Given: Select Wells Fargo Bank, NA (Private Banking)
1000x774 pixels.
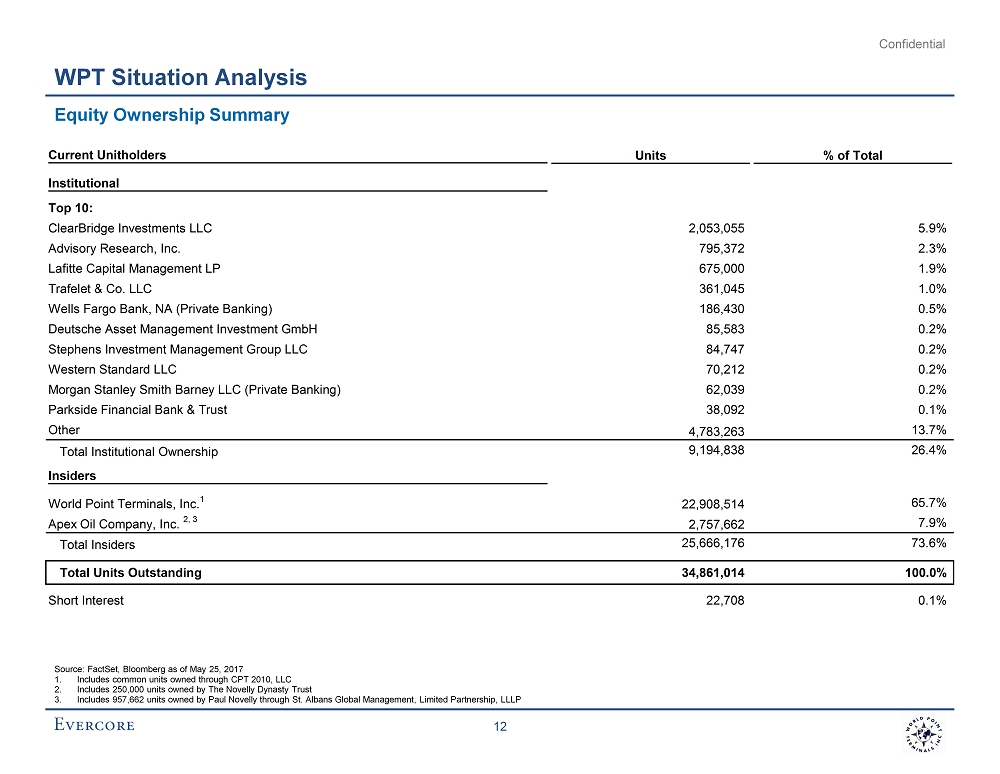Looking at the screenshot, I should coord(160,309).
